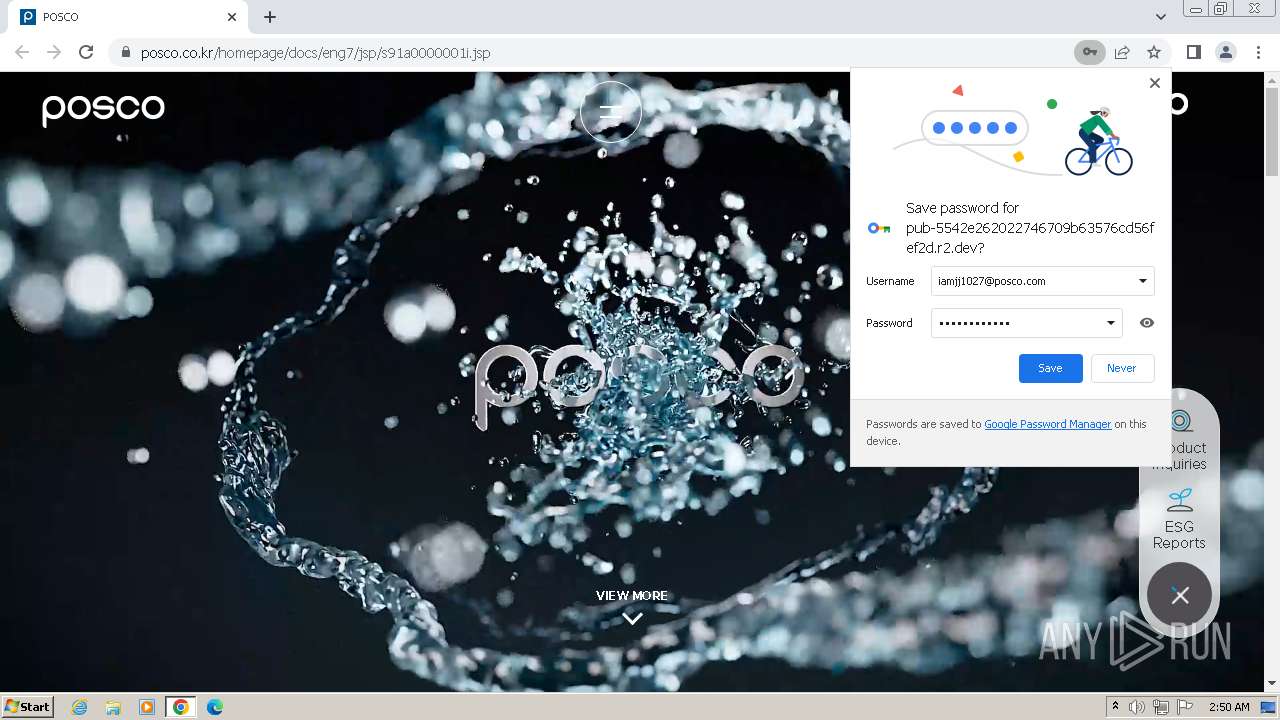Open the tab search chevron
Image resolution: width=1280 pixels, height=720 pixels.
[1160, 17]
